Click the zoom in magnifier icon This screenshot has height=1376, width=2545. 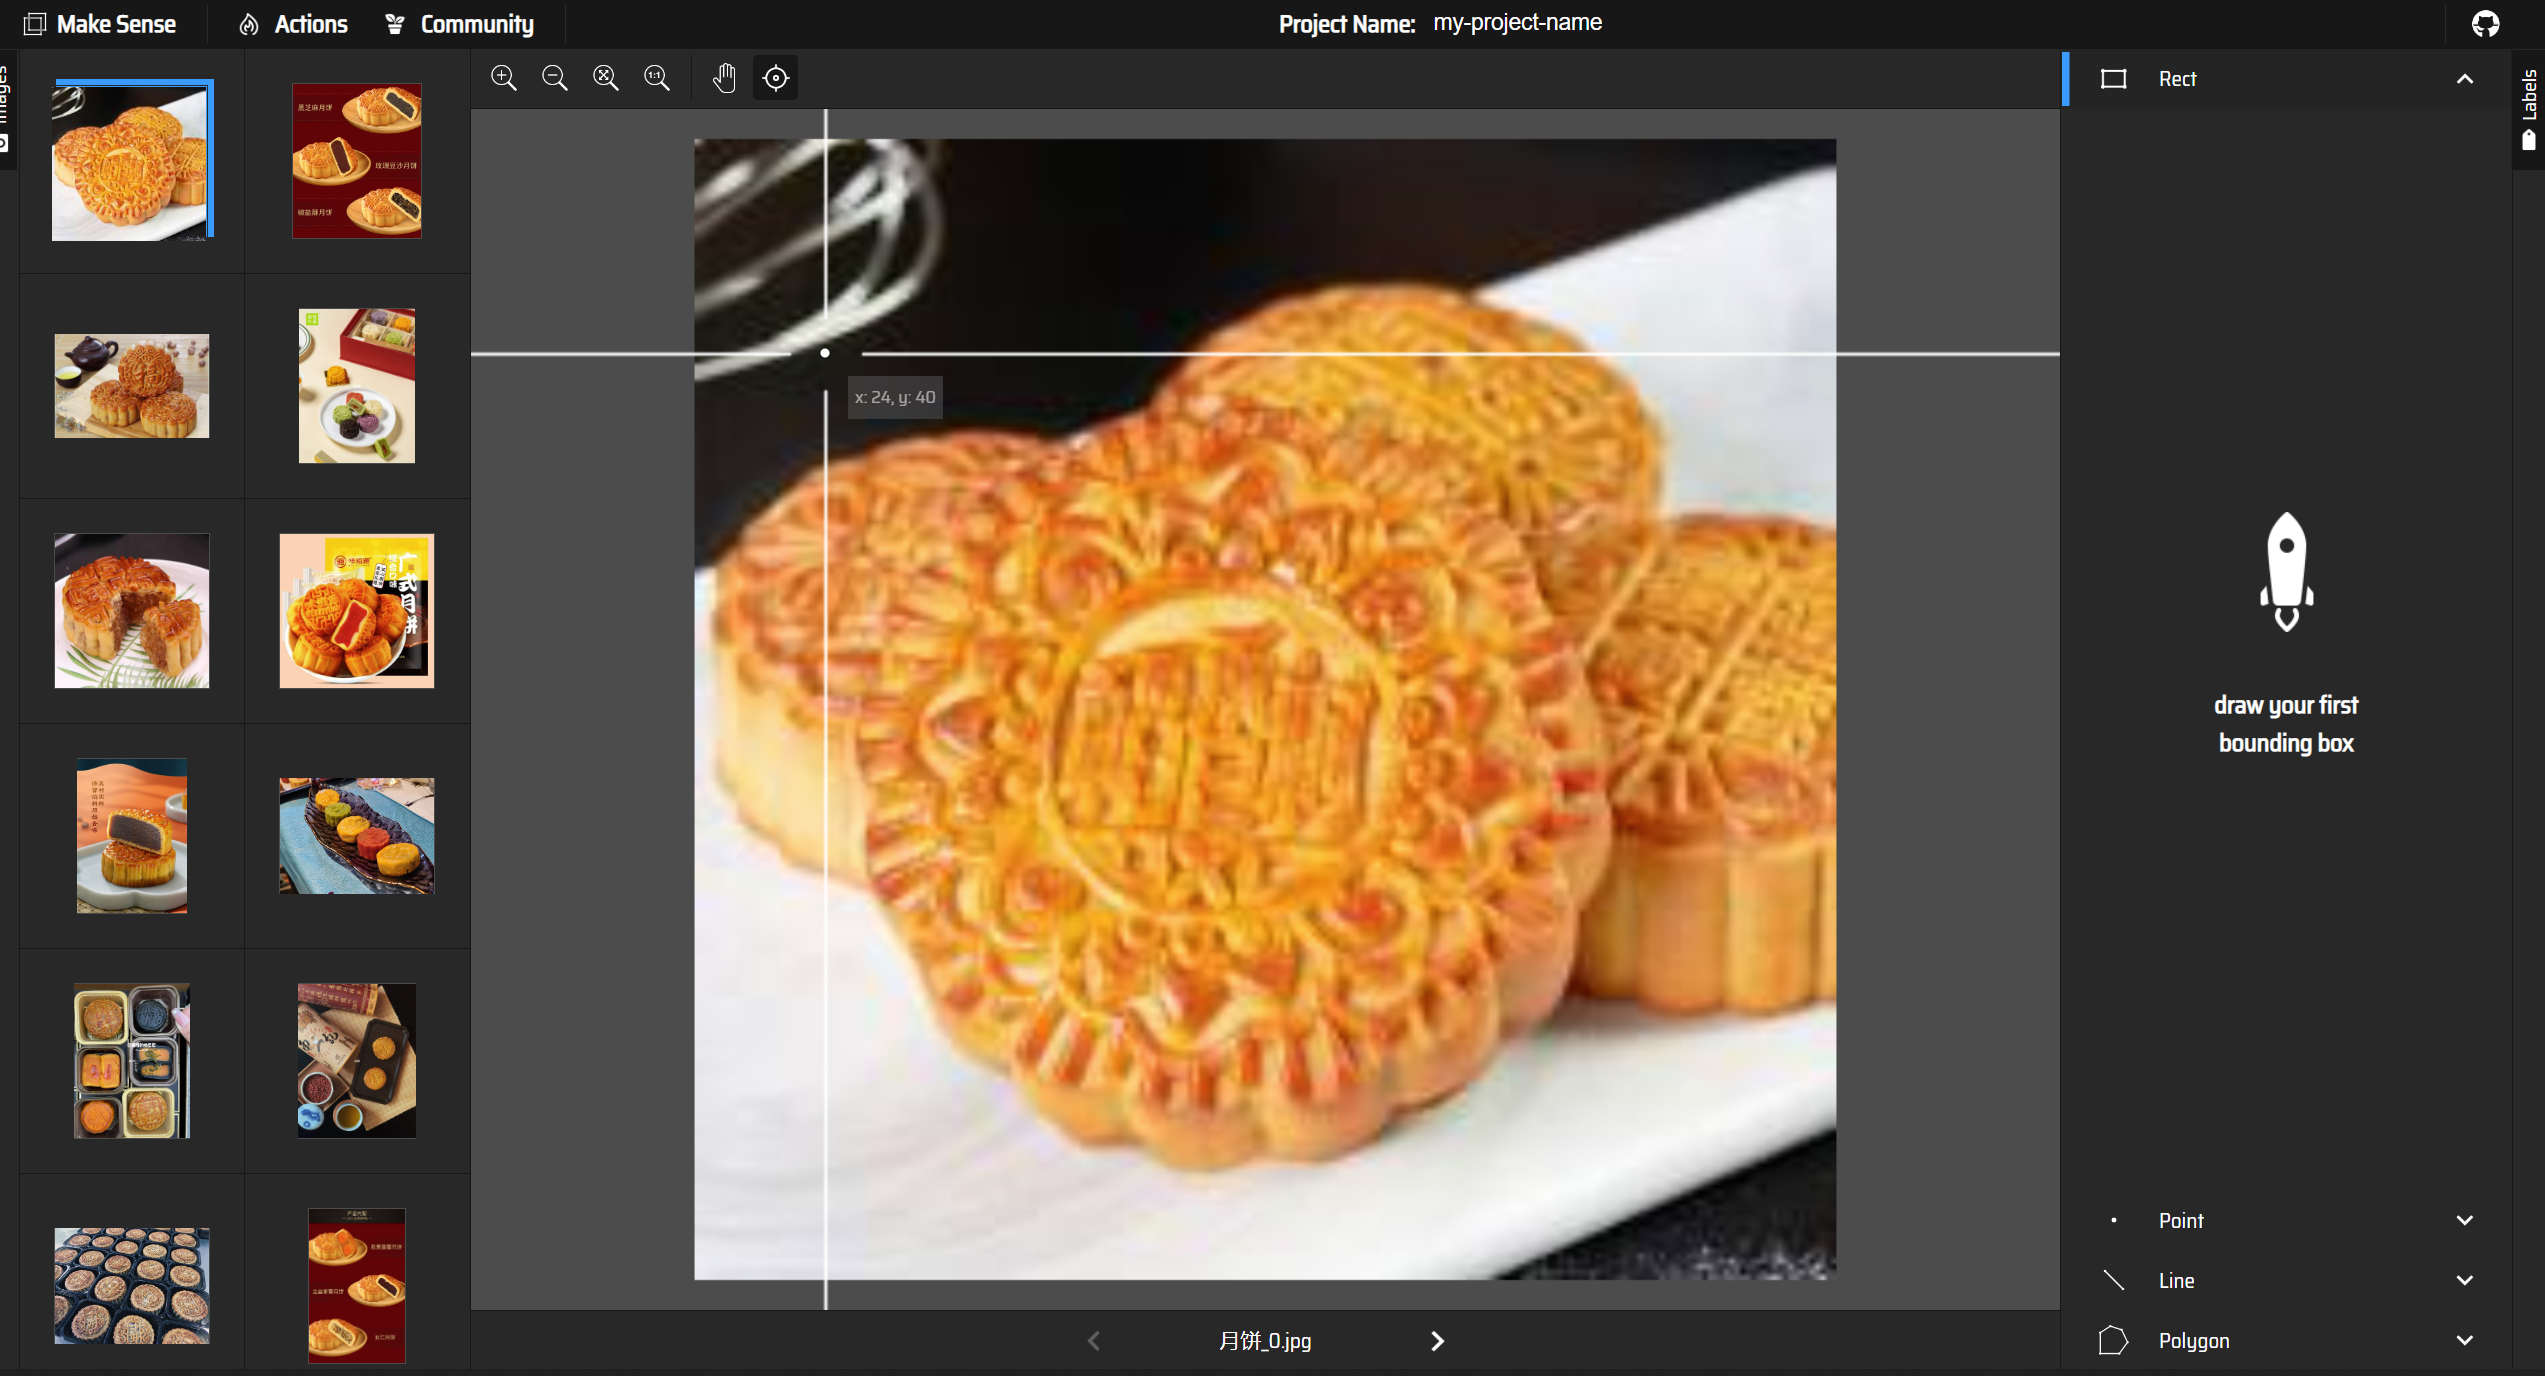coord(504,78)
